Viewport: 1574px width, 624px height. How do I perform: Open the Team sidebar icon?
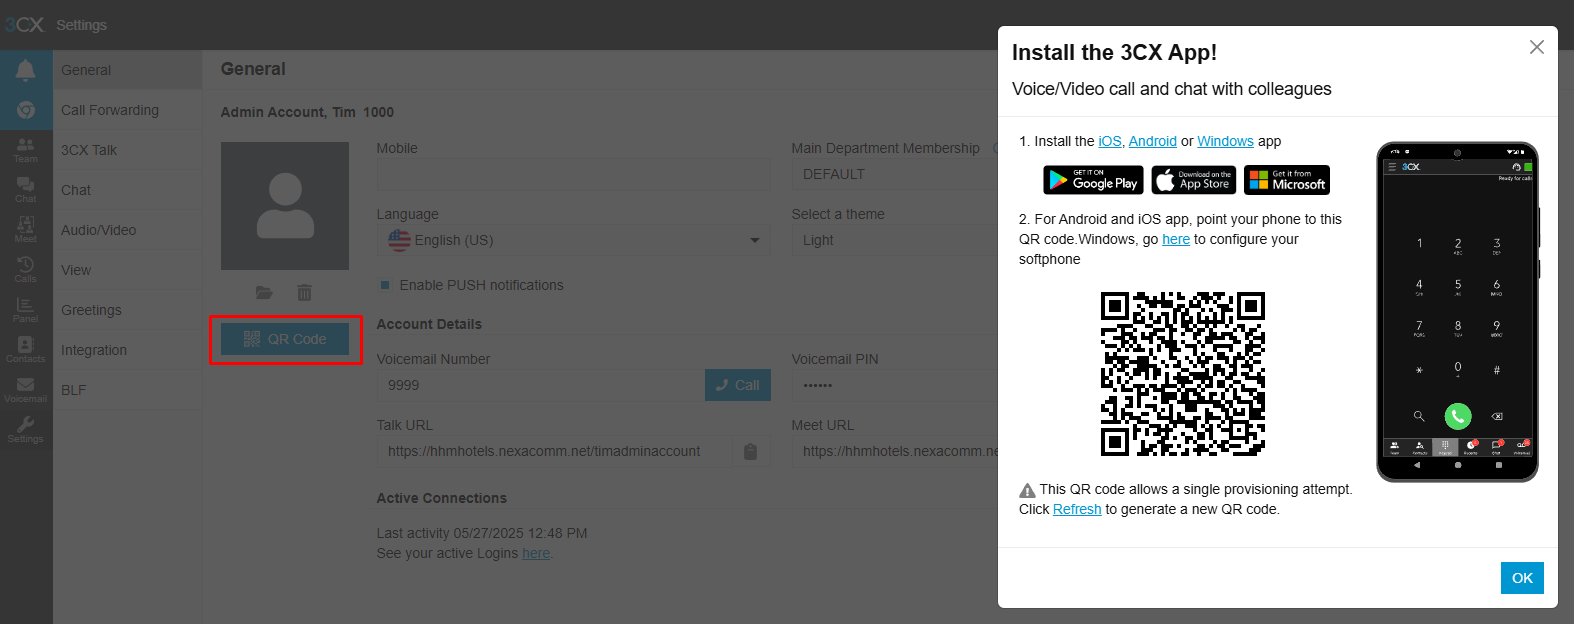pyautogui.click(x=26, y=149)
